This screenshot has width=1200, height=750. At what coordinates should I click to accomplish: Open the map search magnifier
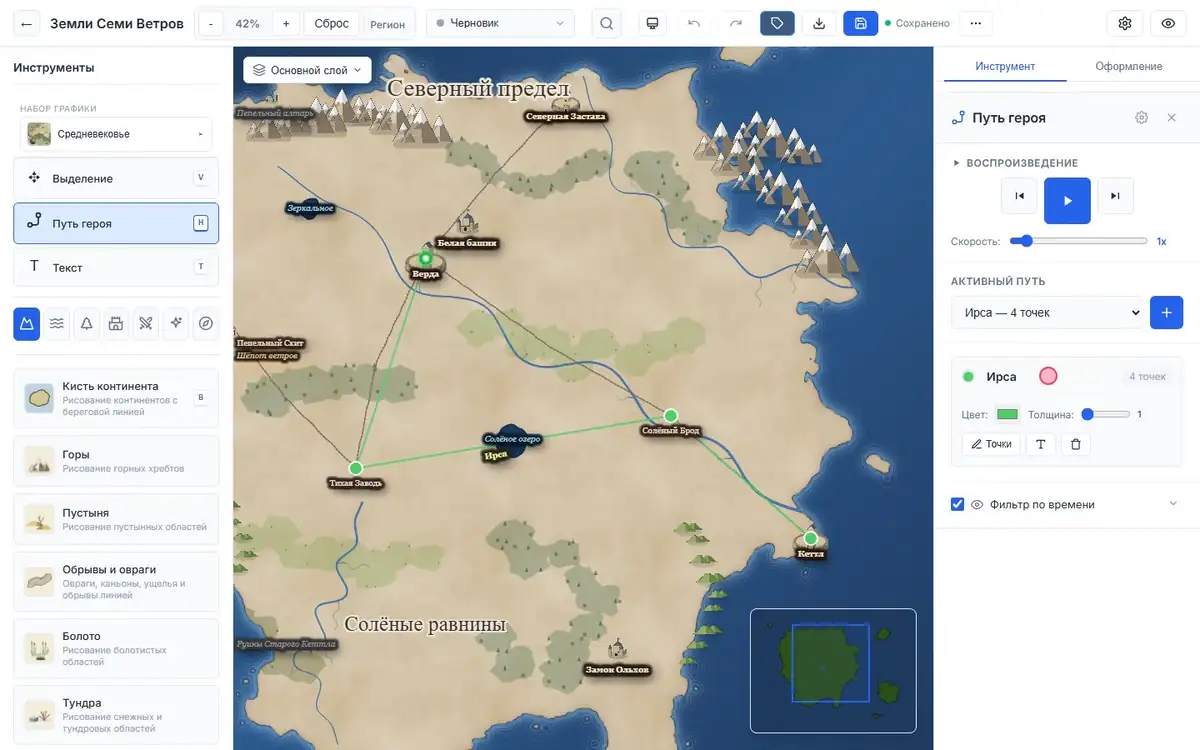pyautogui.click(x=606, y=23)
